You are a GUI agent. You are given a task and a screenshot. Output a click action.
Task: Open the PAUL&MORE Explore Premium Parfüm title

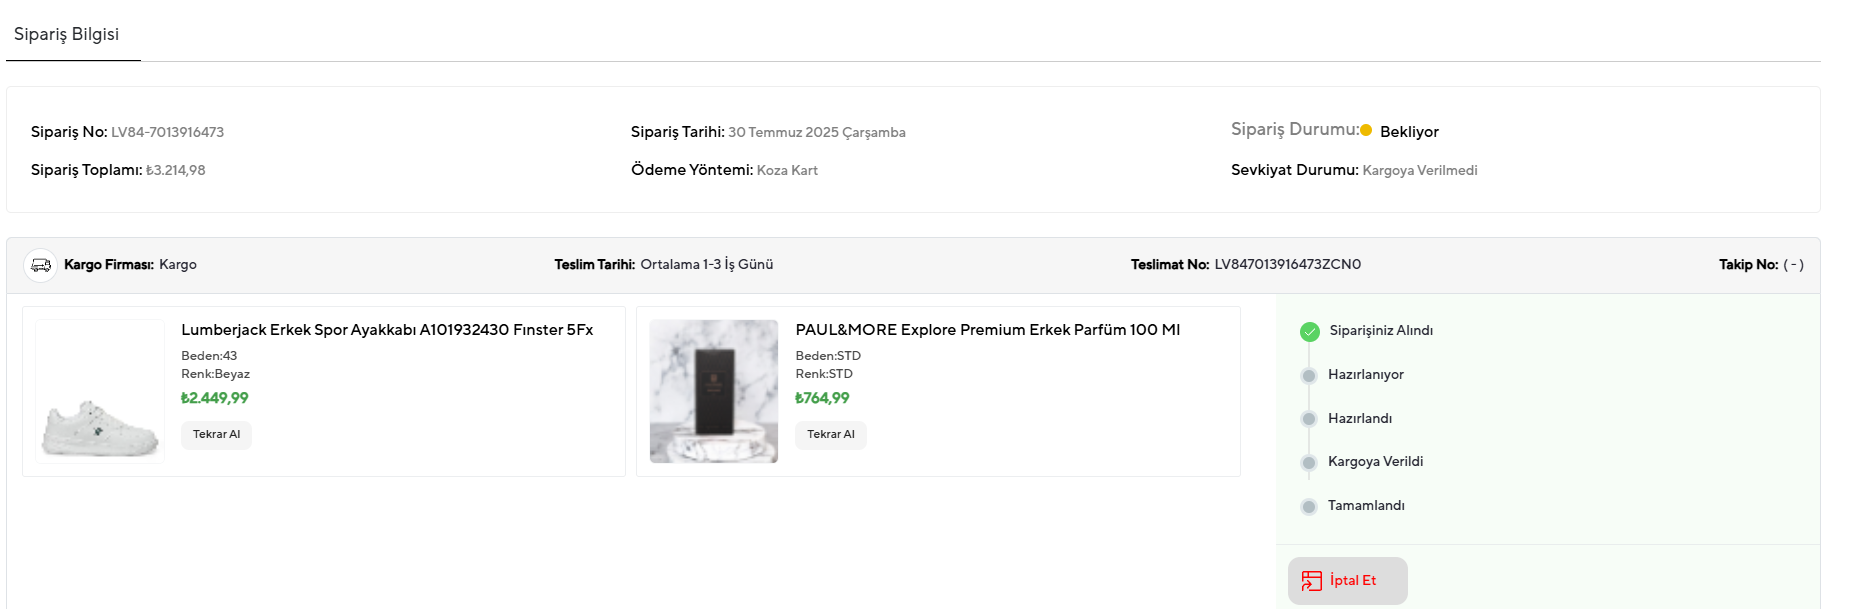(987, 330)
